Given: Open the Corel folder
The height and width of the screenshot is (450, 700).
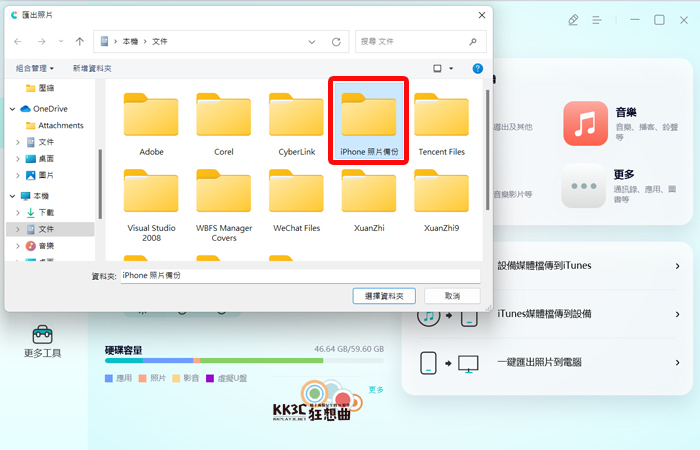Looking at the screenshot, I should (224, 124).
